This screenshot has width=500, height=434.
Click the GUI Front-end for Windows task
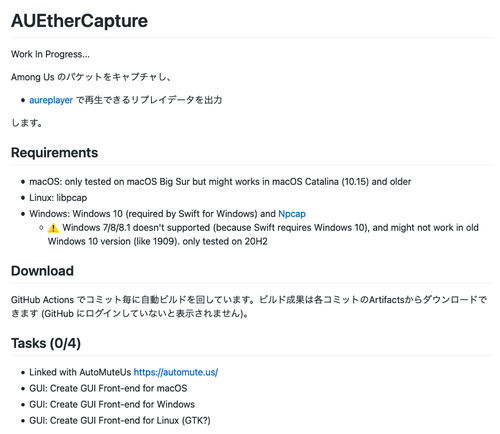[x=112, y=404]
